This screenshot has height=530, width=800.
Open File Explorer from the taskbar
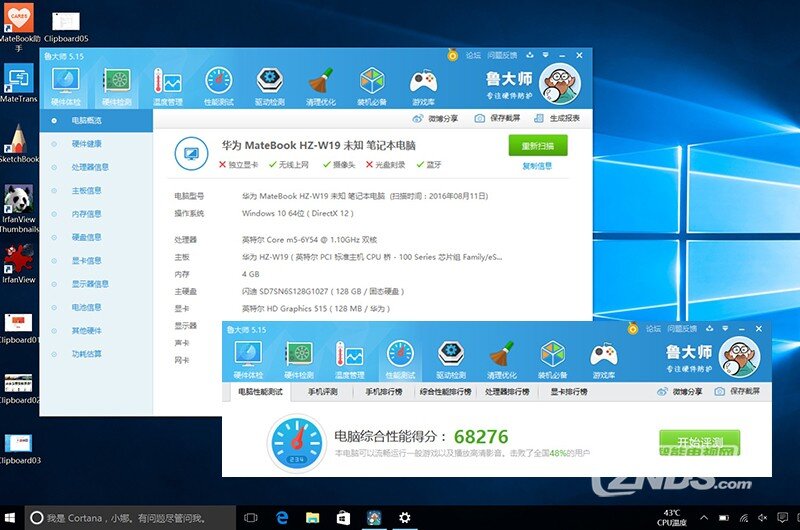[x=312, y=518]
